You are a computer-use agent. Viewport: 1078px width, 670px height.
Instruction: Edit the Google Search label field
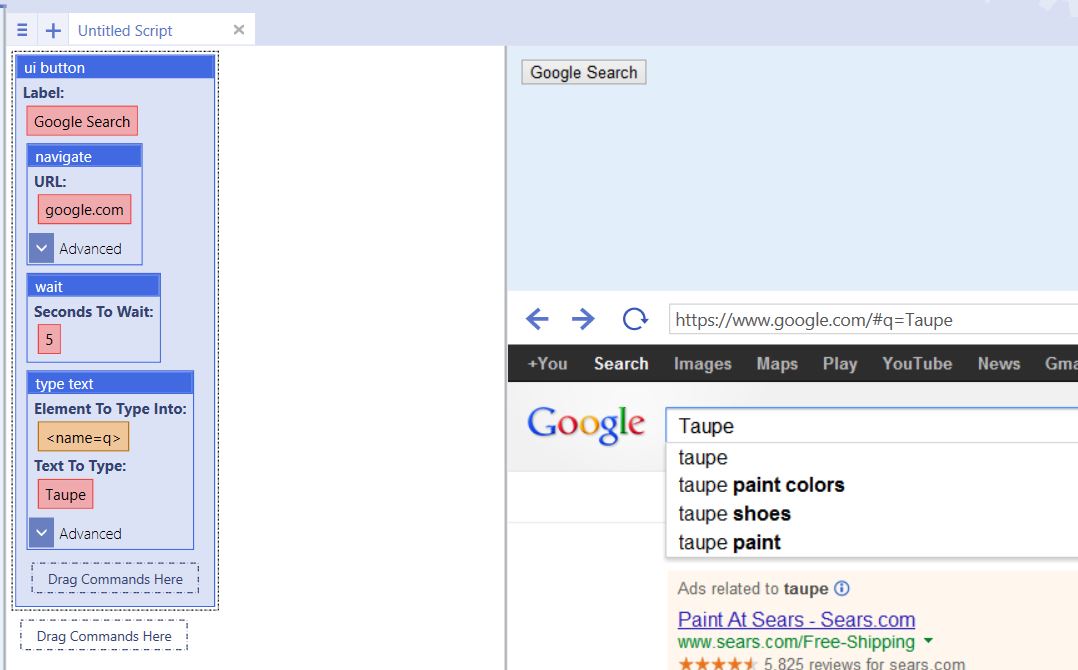[82, 121]
